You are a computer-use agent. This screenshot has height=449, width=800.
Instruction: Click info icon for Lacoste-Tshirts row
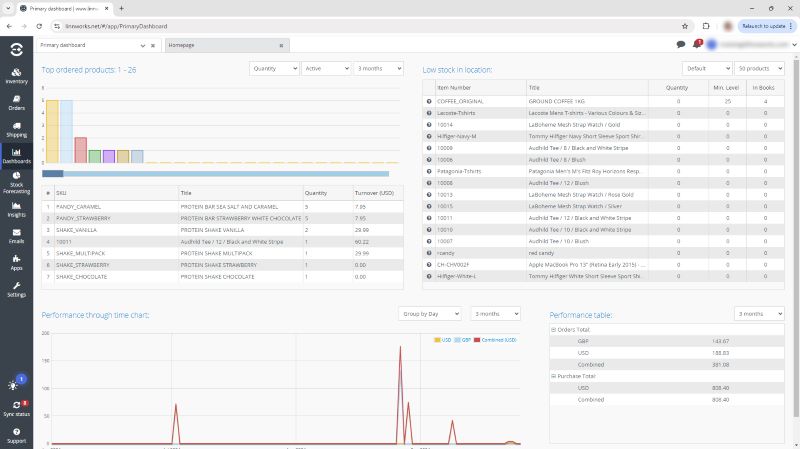coord(429,113)
